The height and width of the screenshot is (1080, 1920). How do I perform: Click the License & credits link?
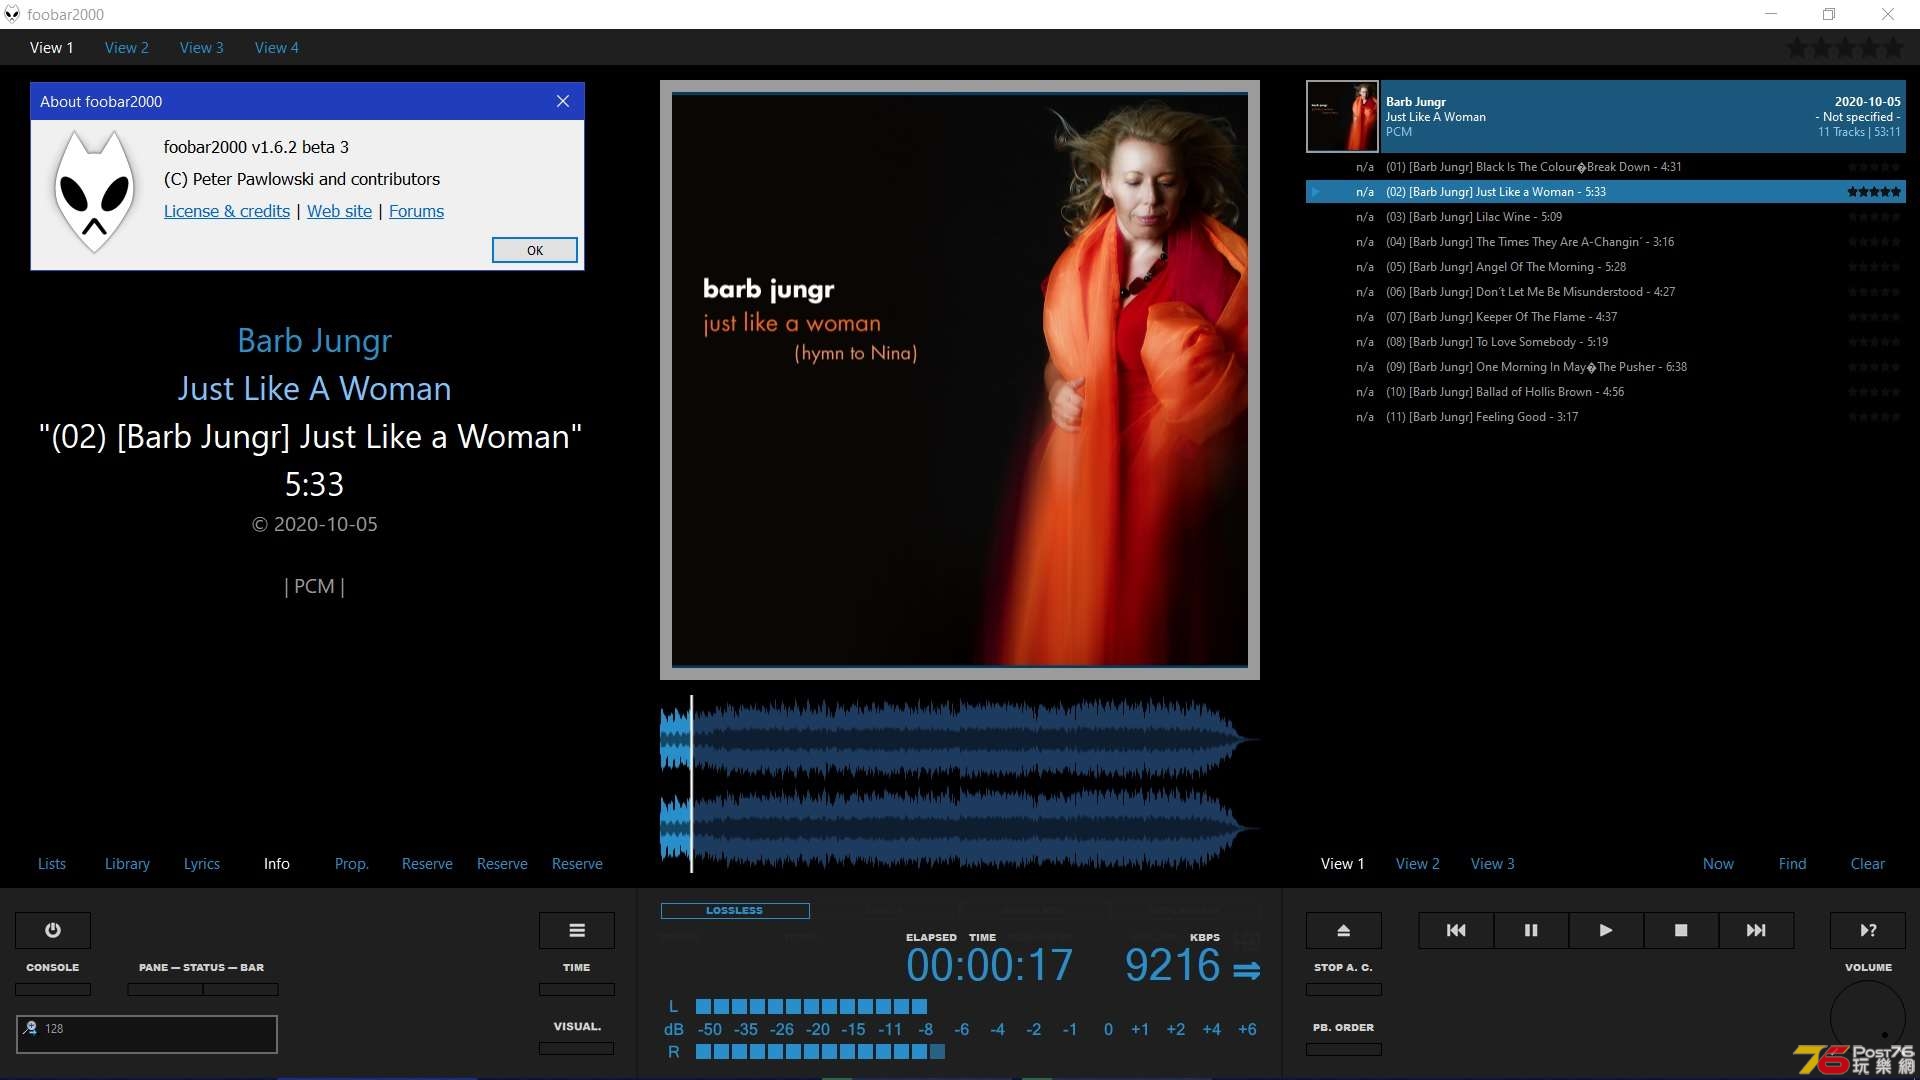click(x=225, y=210)
